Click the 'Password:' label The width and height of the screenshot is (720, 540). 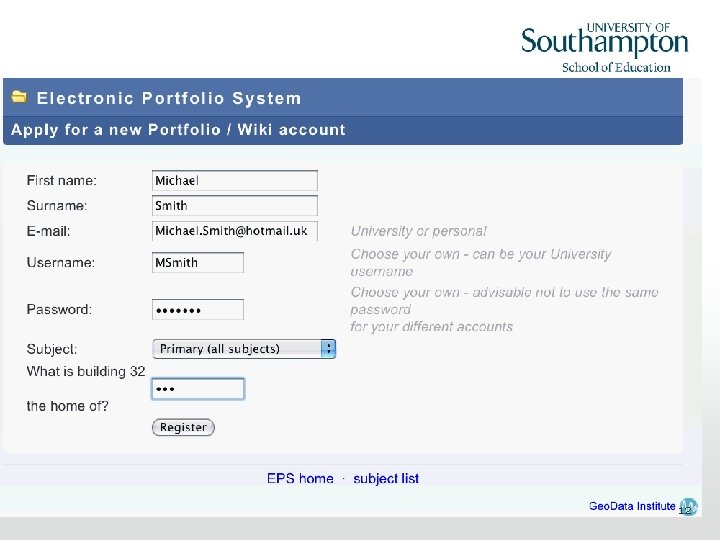click(59, 309)
